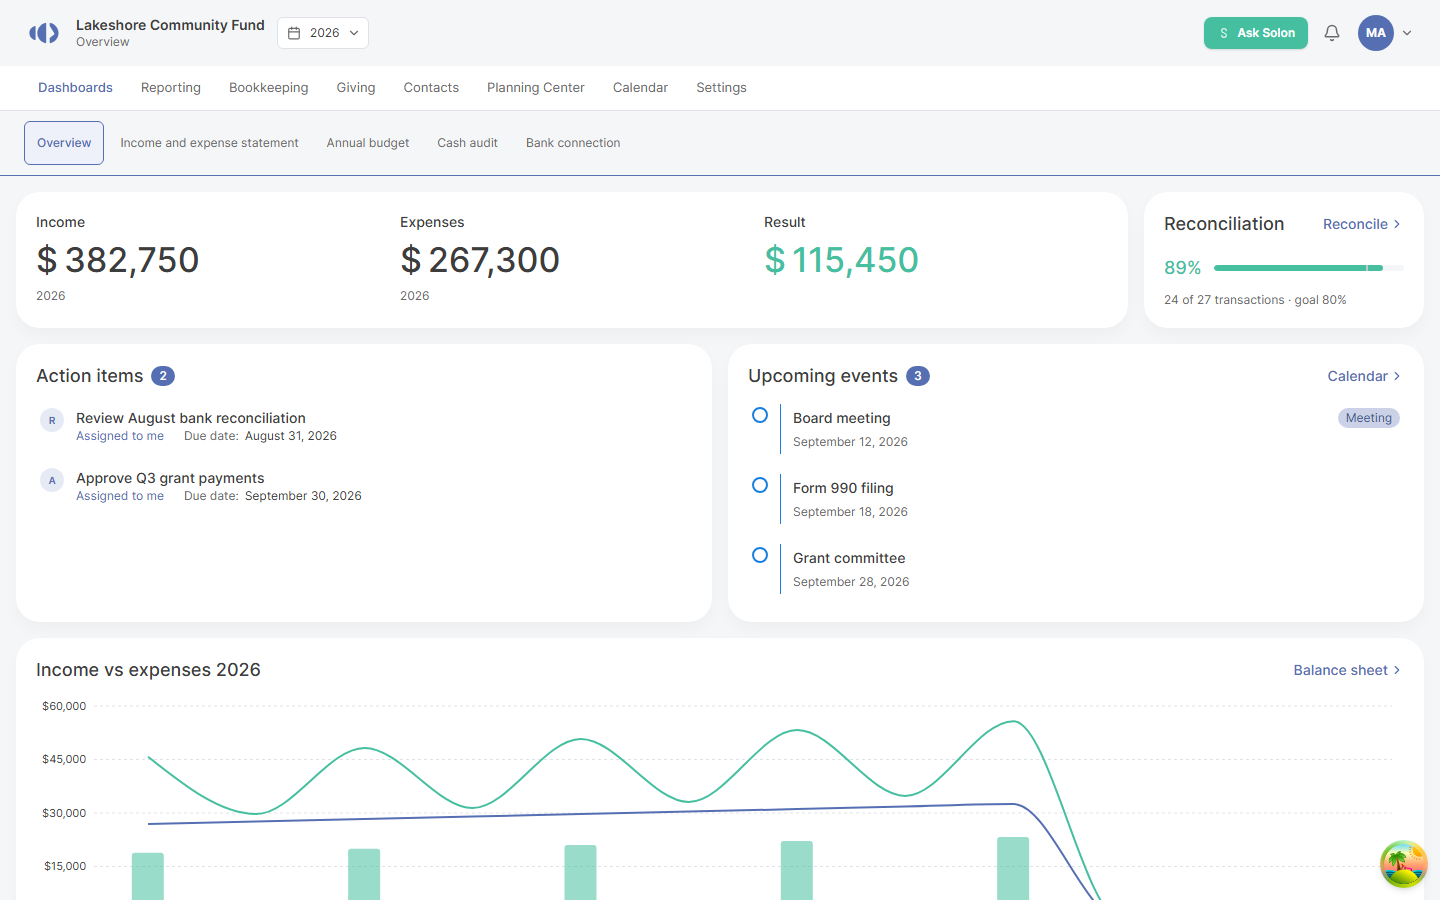Screen dimensions: 1440x900
Task: Mark Form 990 filing event circle
Action: [760, 485]
